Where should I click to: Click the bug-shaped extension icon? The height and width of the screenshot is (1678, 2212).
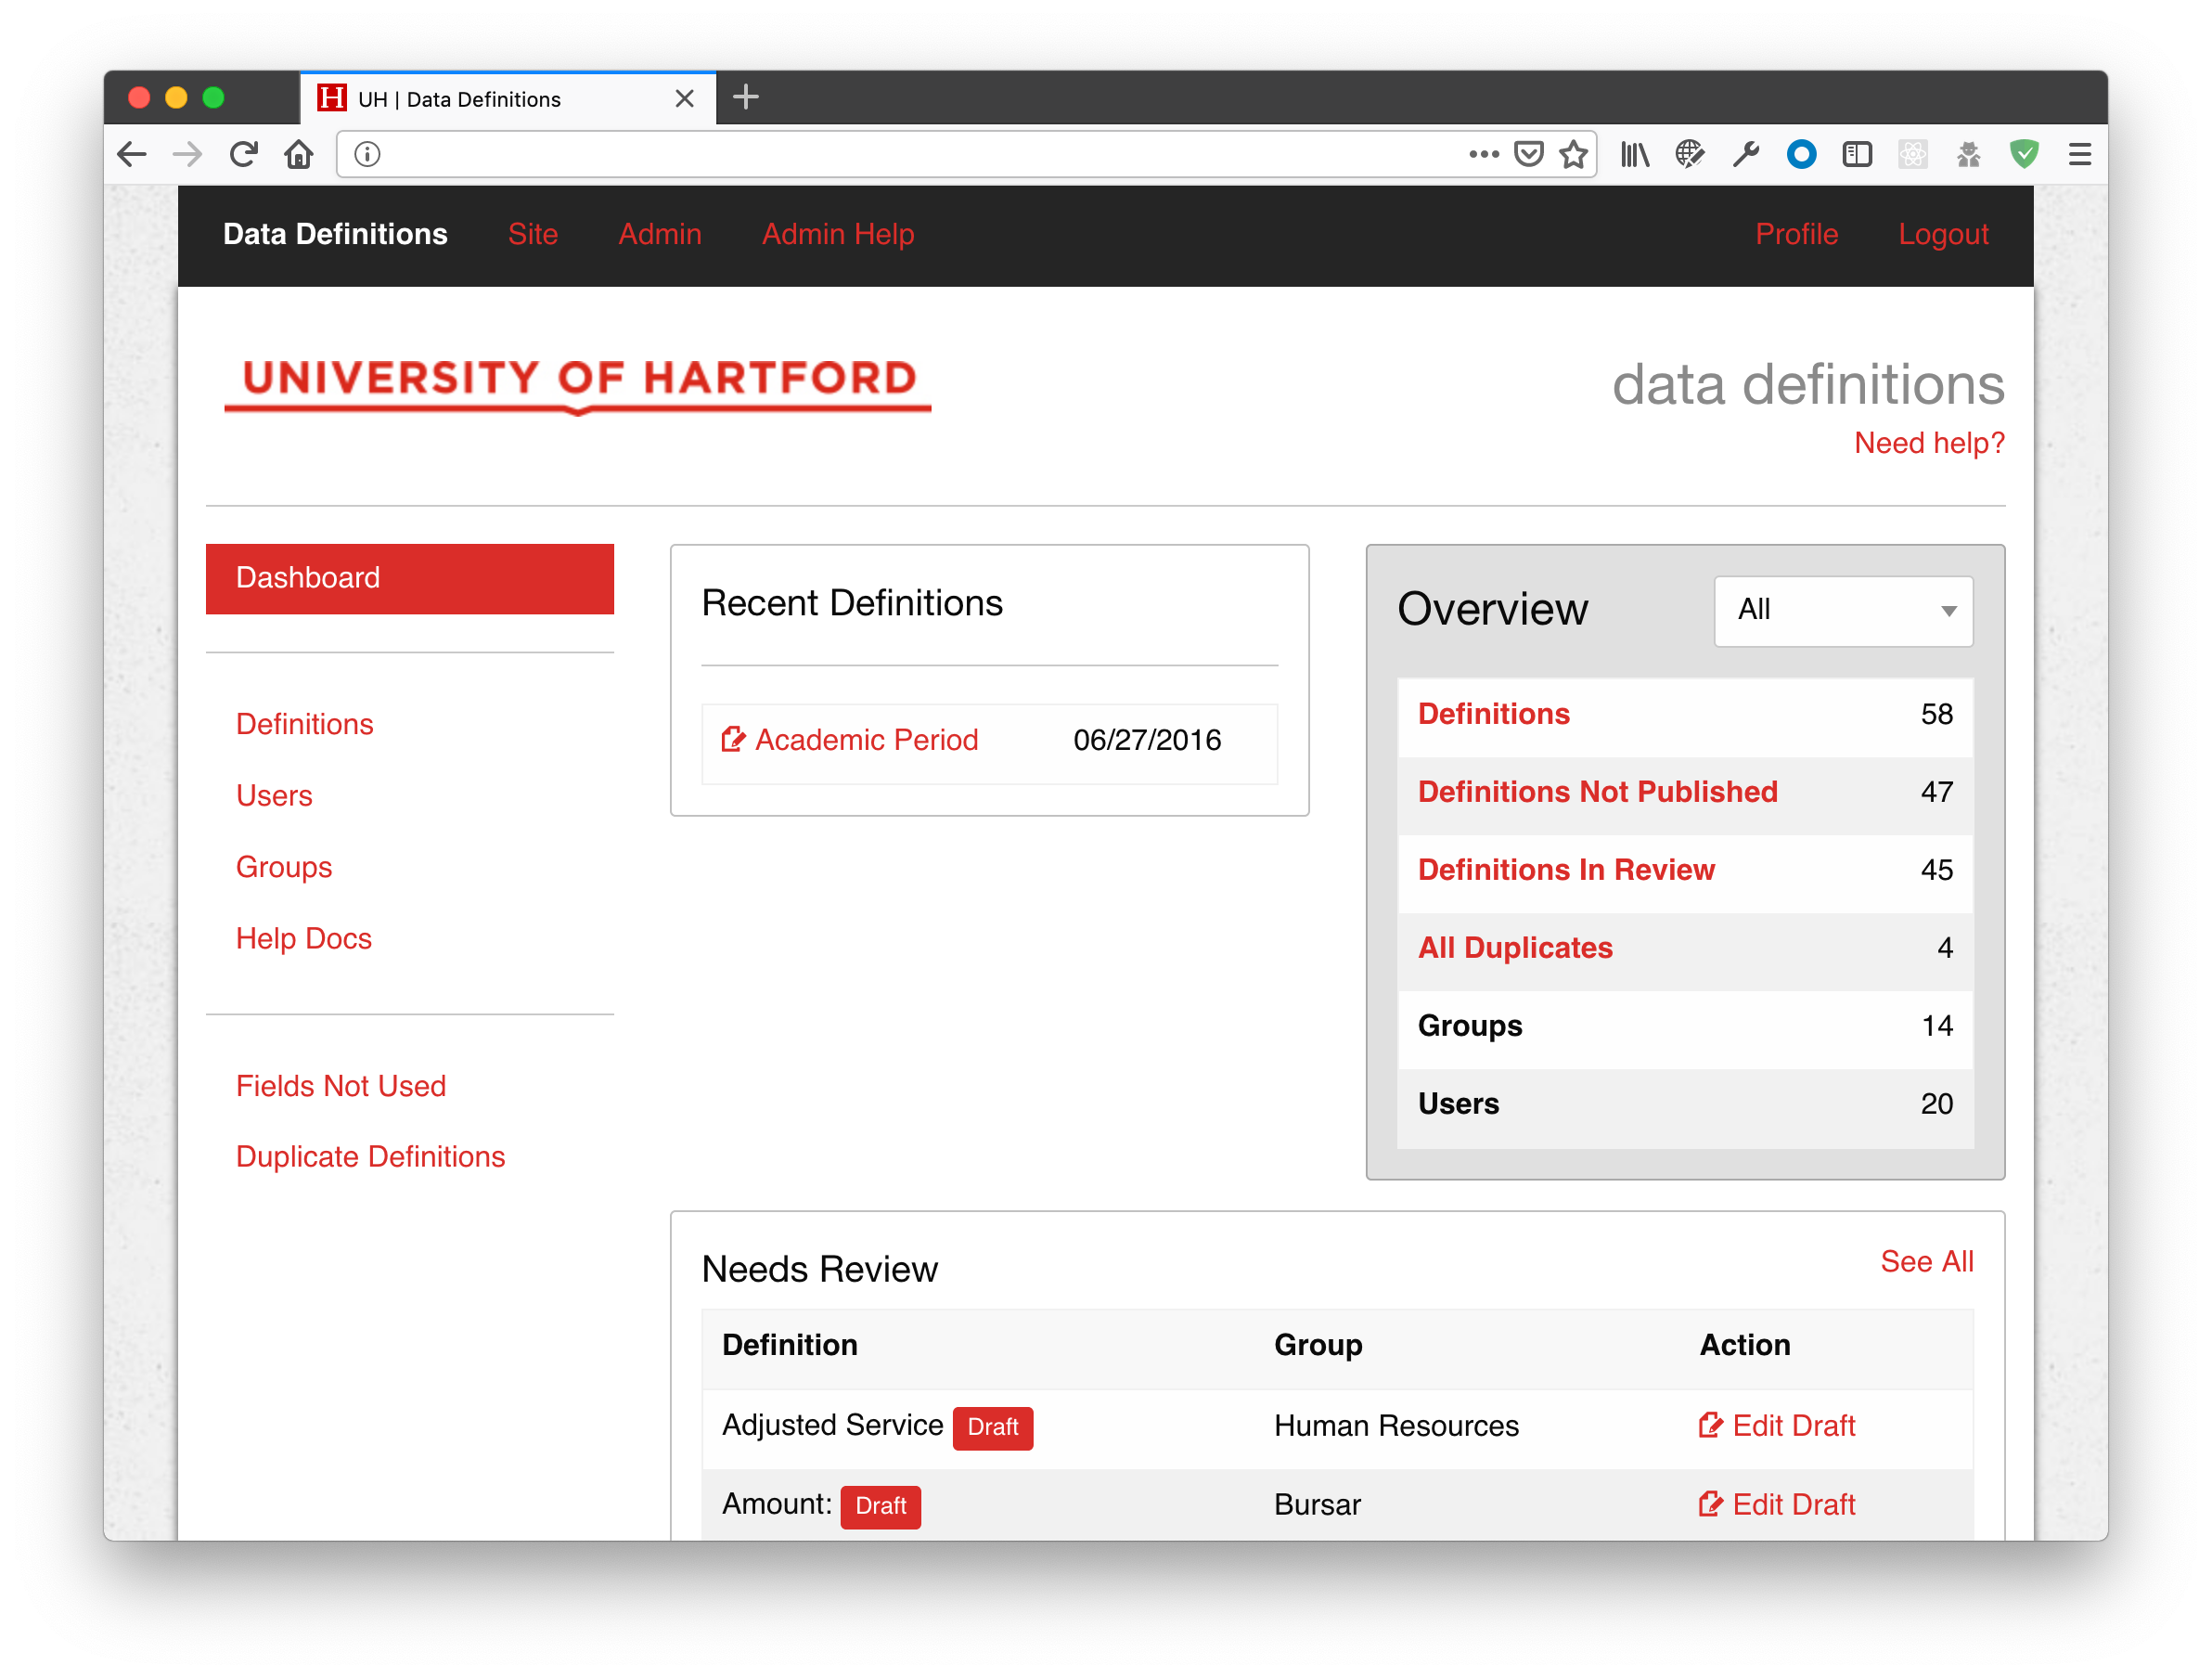tap(1968, 155)
